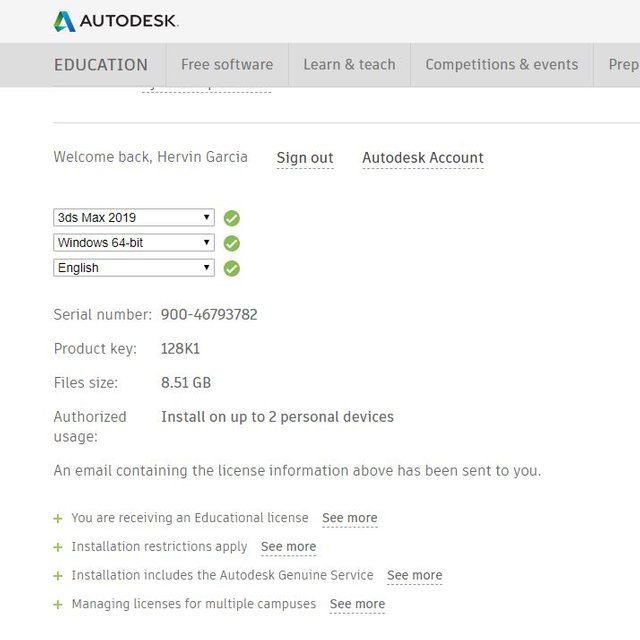Screen dimensions: 640x640
Task: Click the Autodesk logo
Action: [x=115, y=21]
